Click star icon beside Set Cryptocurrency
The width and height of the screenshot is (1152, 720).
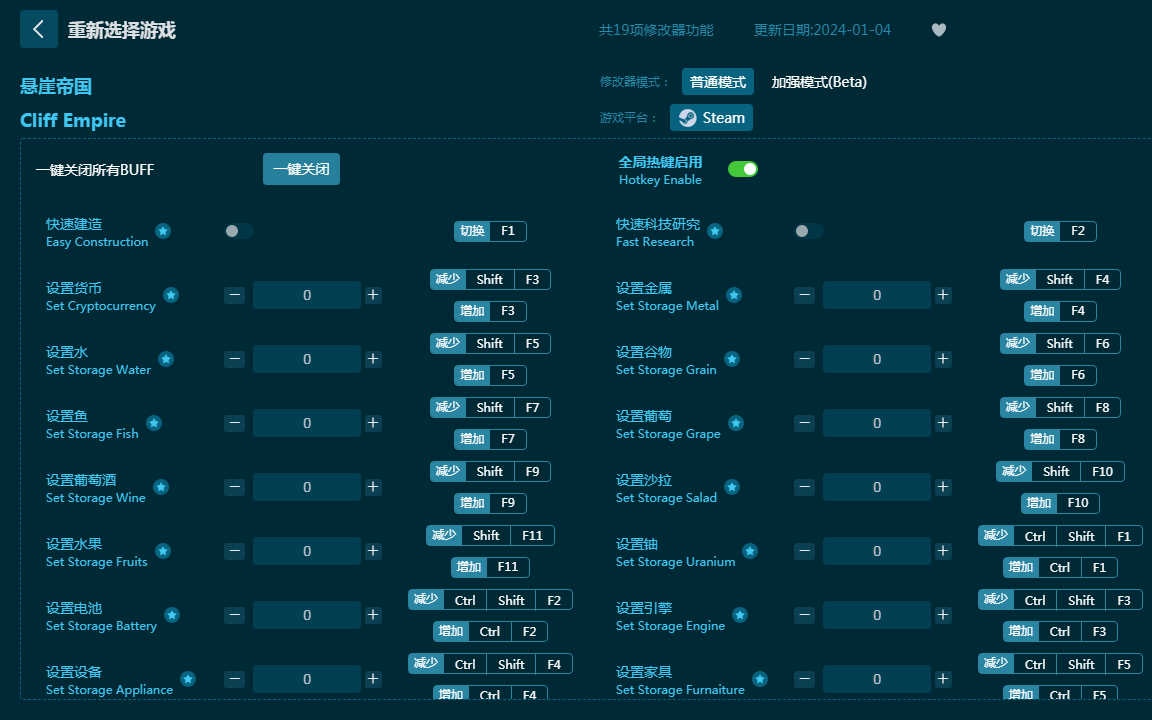click(171, 295)
